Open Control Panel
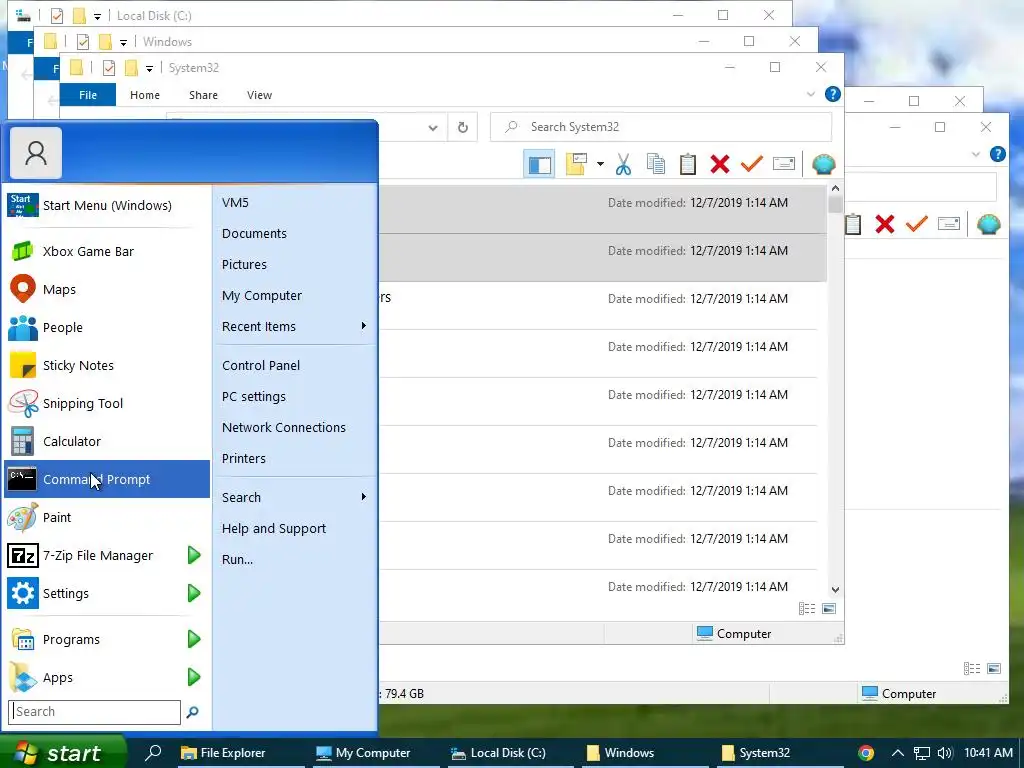This screenshot has width=1024, height=768. pos(295,366)
